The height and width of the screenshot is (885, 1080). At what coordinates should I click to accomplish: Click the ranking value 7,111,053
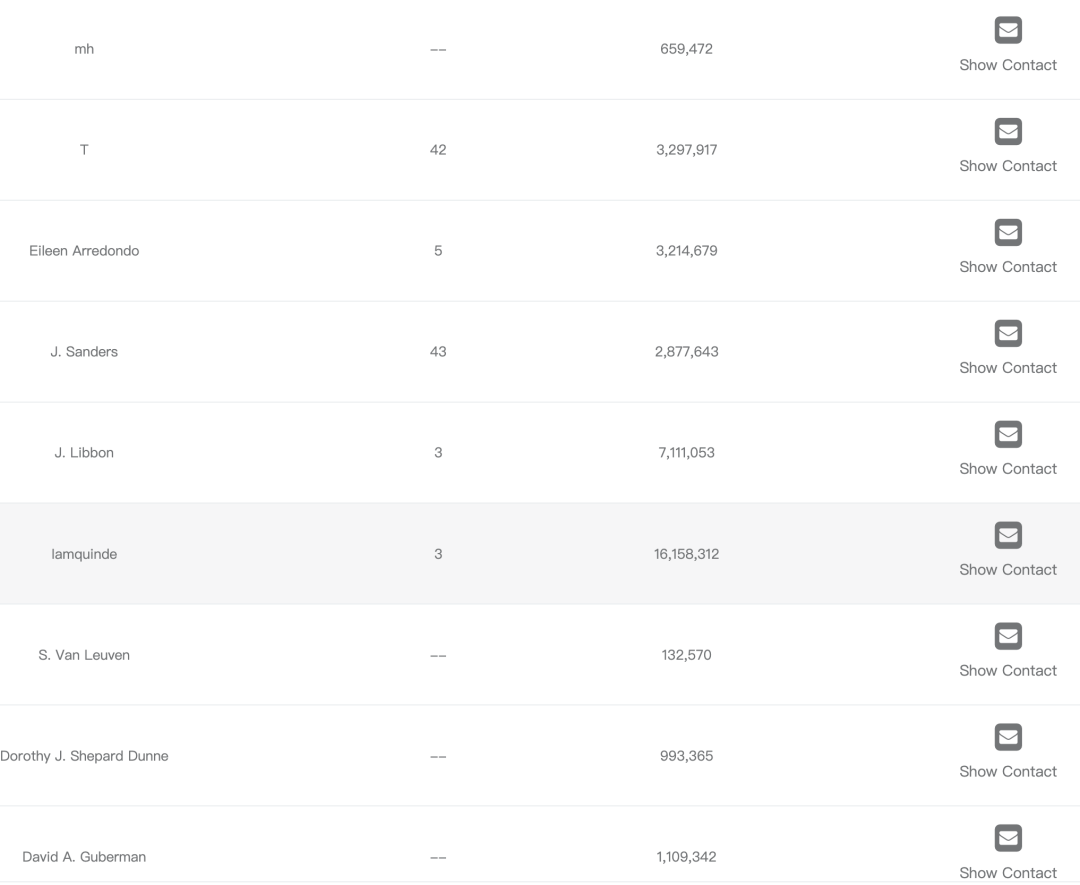point(687,452)
